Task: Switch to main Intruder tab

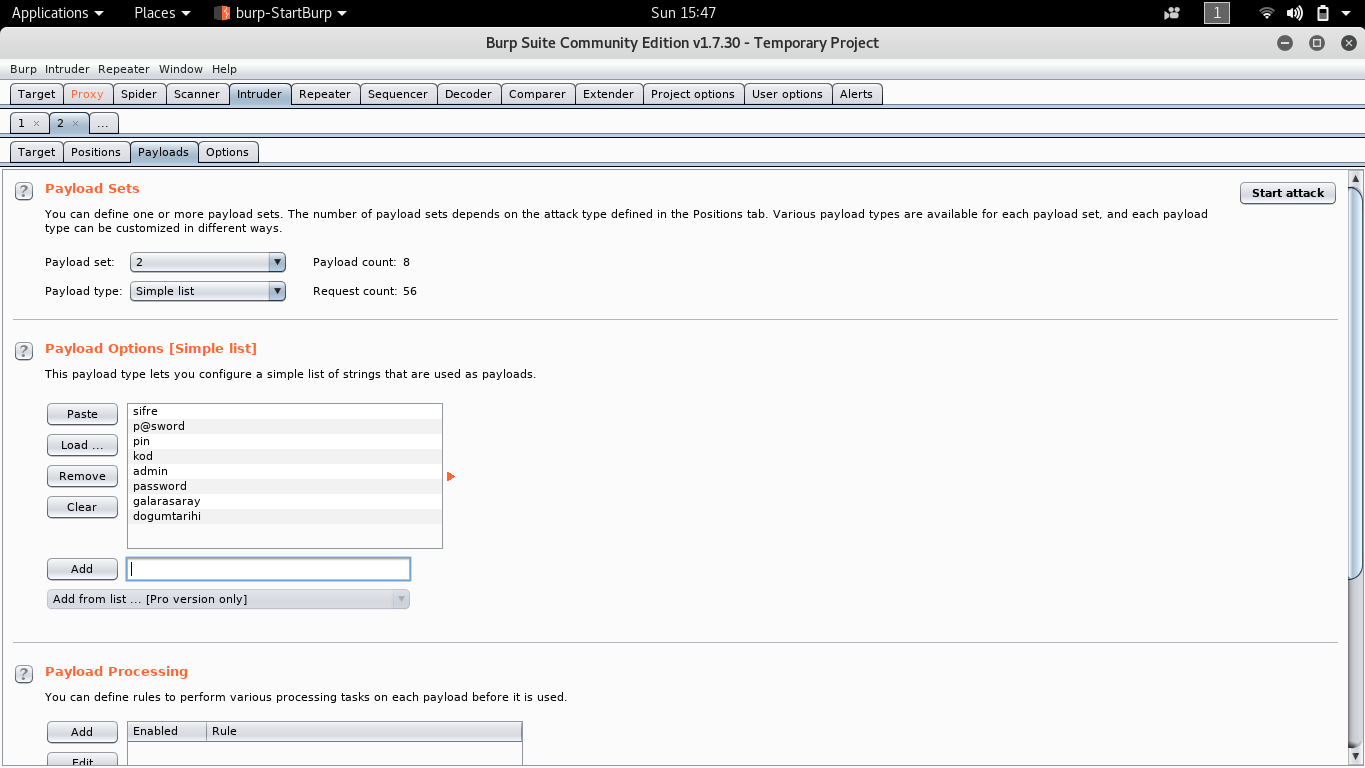Action: pyautogui.click(x=259, y=94)
